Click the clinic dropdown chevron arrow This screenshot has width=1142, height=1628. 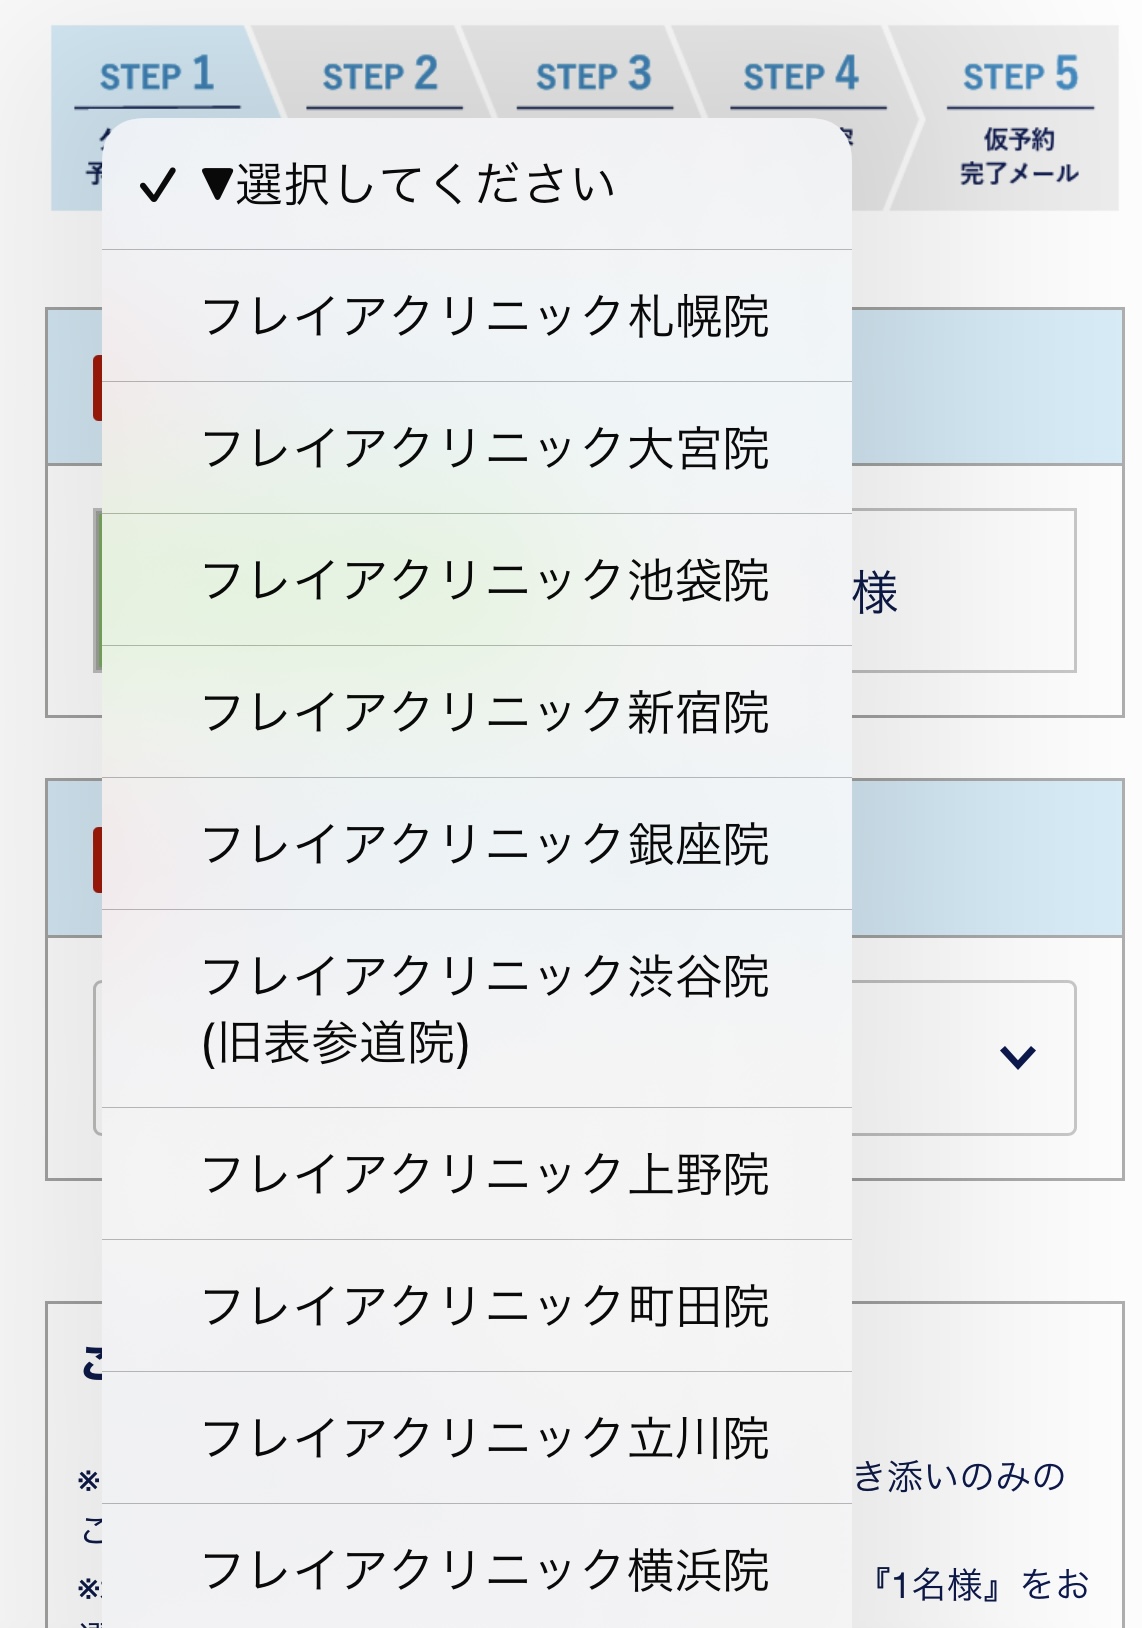(x=1017, y=1057)
